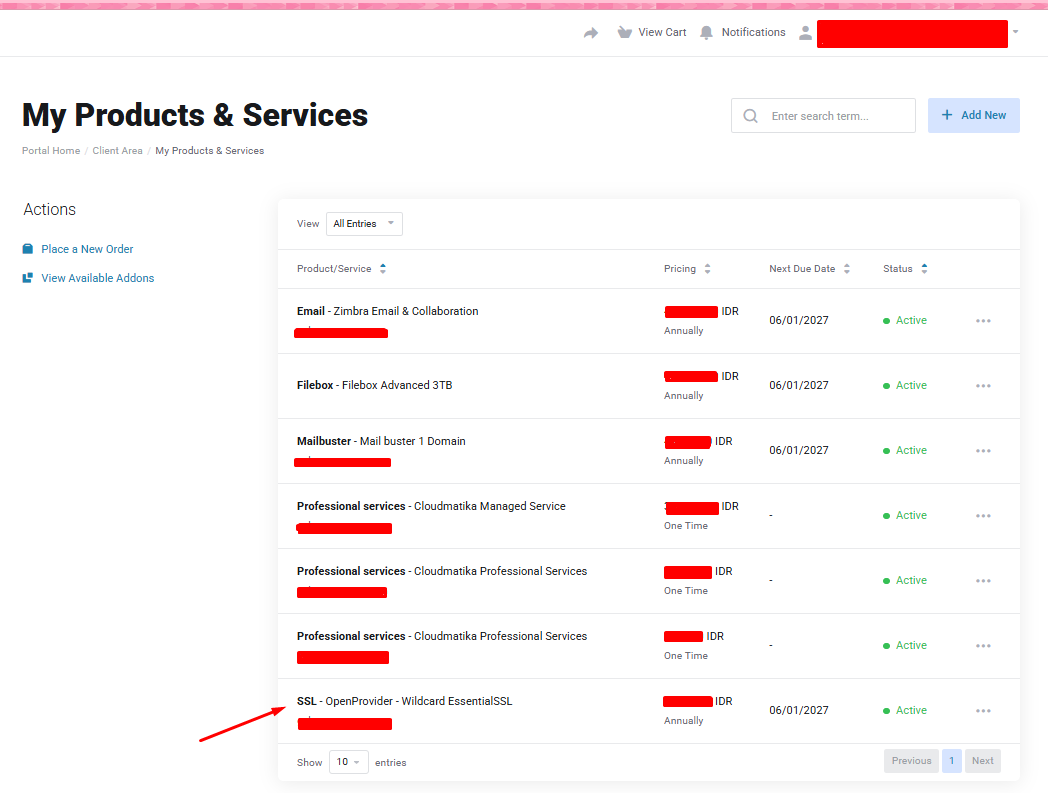
Task: Click the share arrow icon in top bar
Action: 591,33
